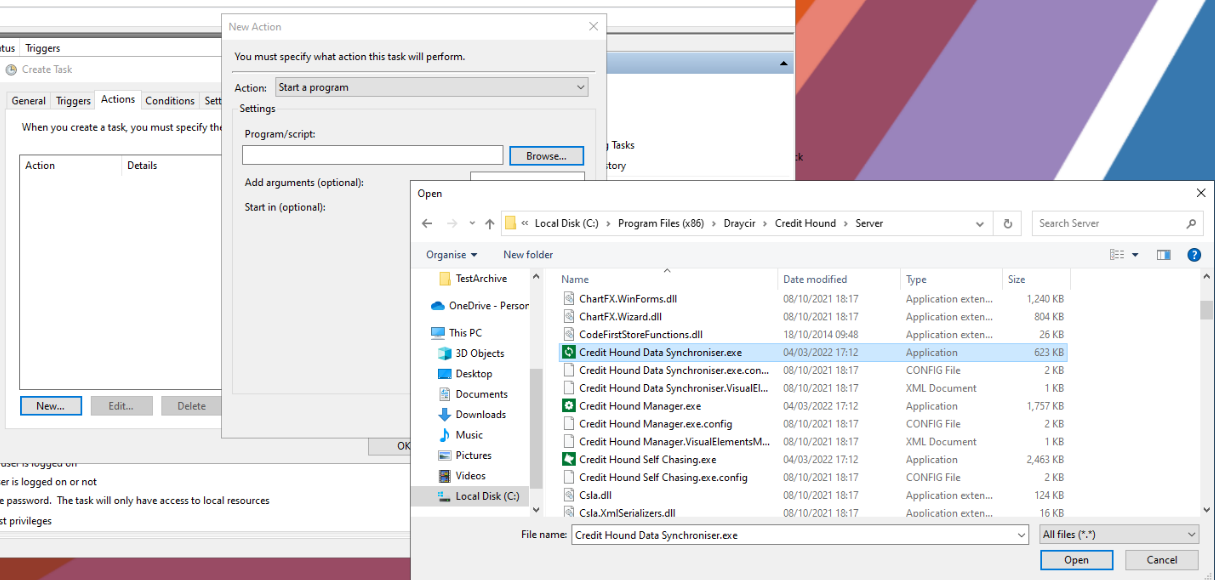Viewport: 1215px width, 580px height.
Task: Click the Open button in file dialog
Action: coord(1076,560)
